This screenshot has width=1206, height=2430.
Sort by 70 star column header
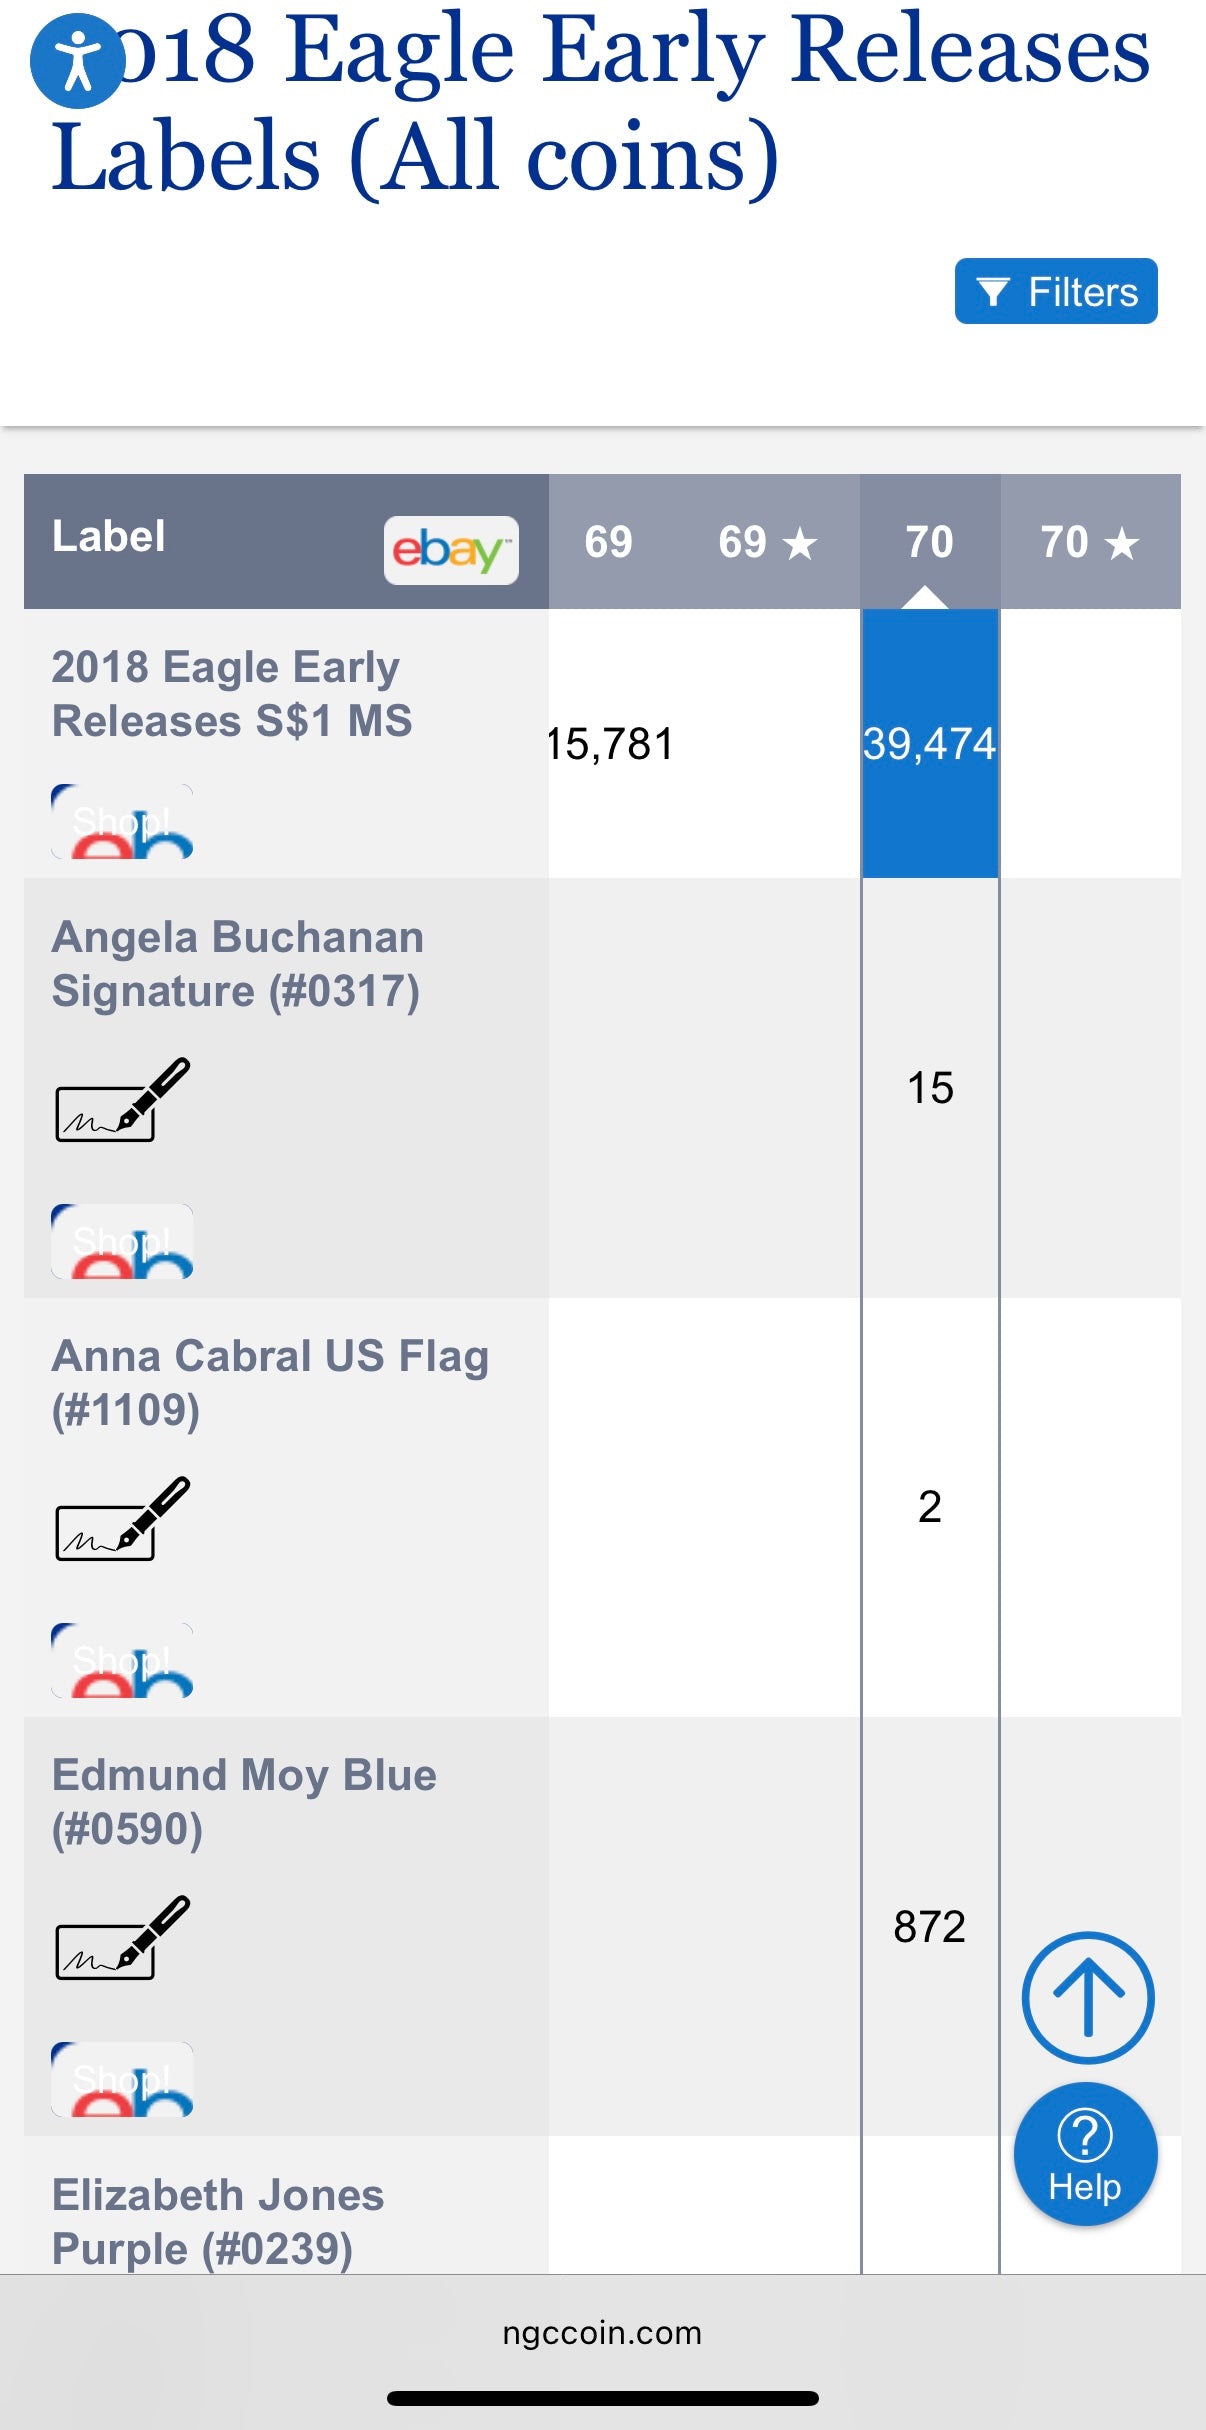pos(1089,542)
